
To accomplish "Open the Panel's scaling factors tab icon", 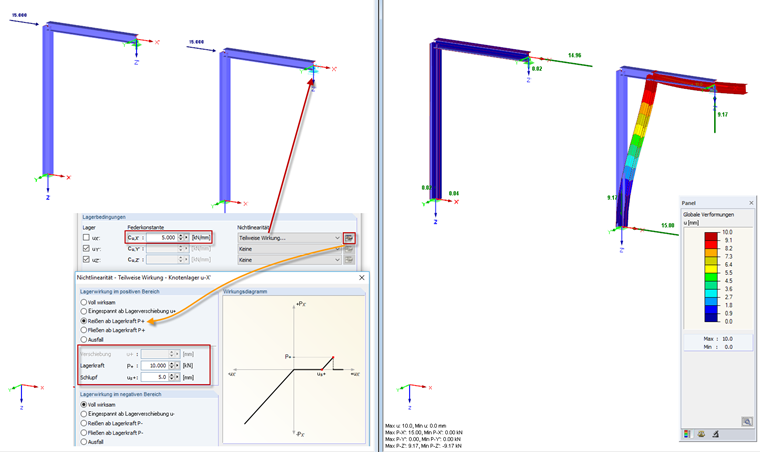I will coord(701,434).
